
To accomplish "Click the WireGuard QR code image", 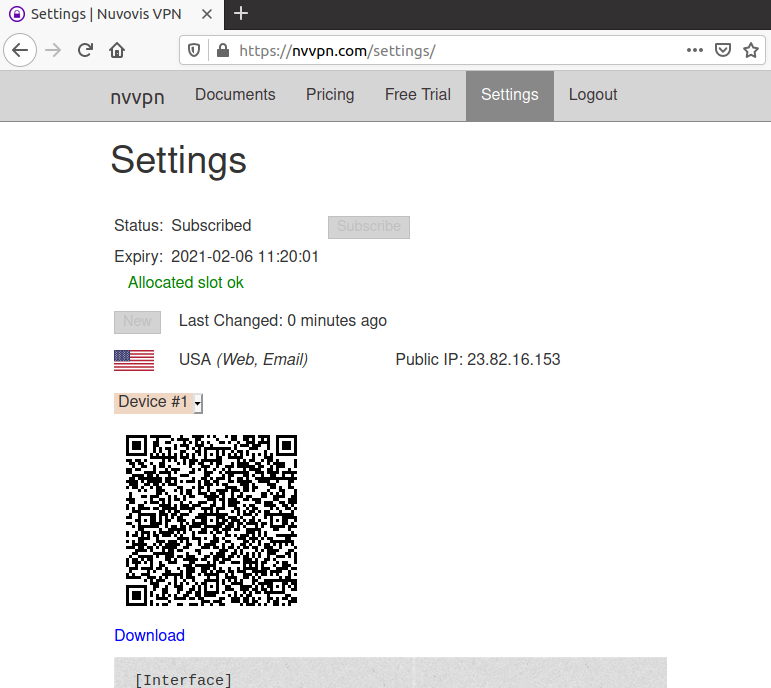I will (x=211, y=520).
